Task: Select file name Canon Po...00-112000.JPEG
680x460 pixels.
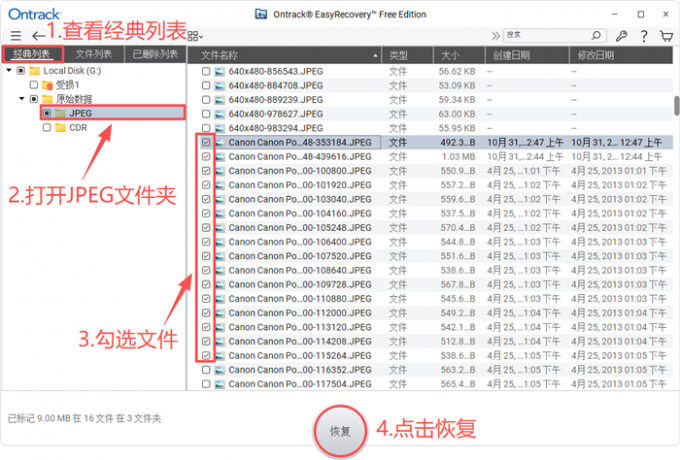Action: tap(300, 313)
